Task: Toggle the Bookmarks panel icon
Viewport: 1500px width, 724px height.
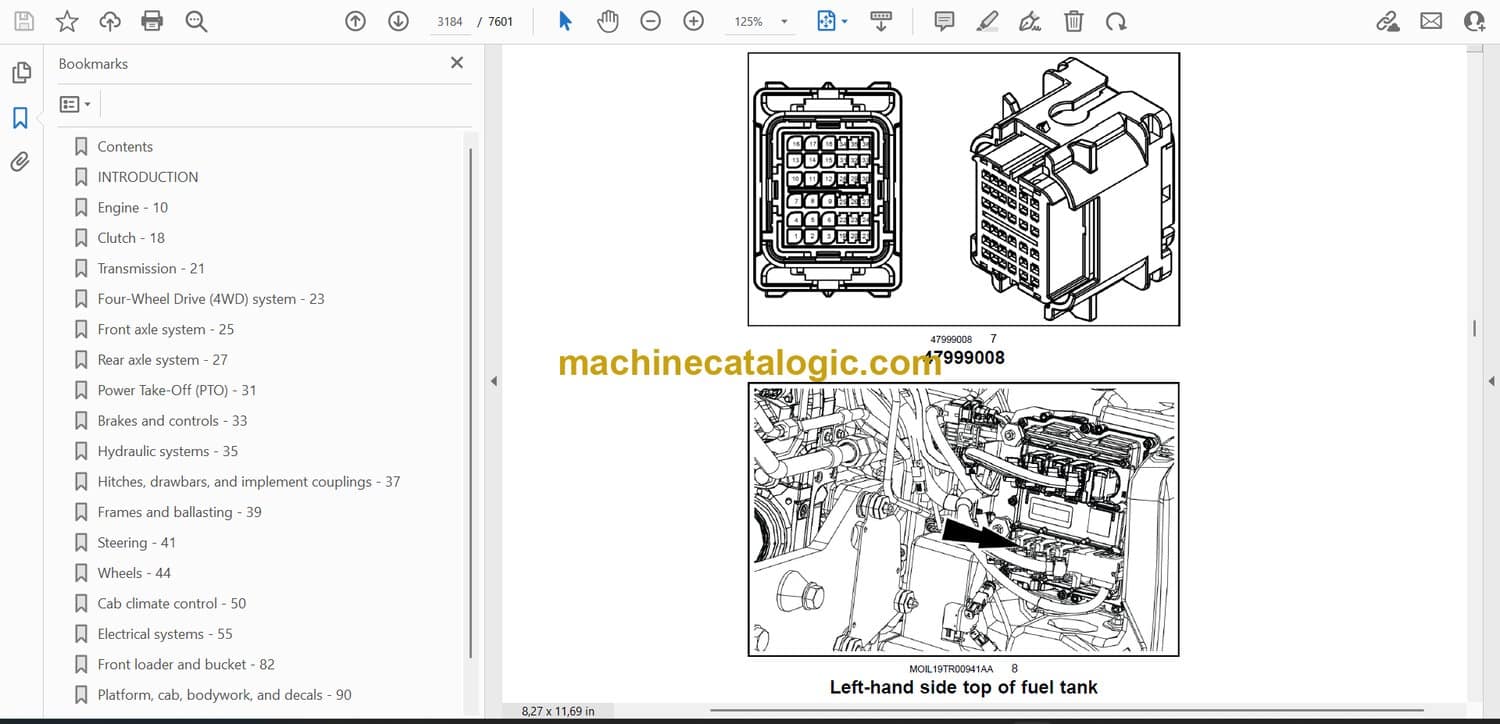Action: point(20,118)
